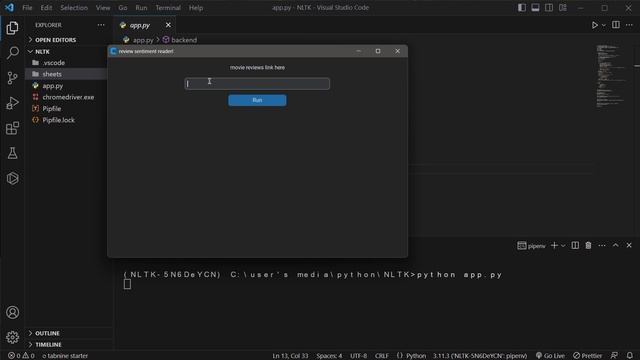
Task: Select chromedriver.exe in the explorer
Action: [67, 97]
